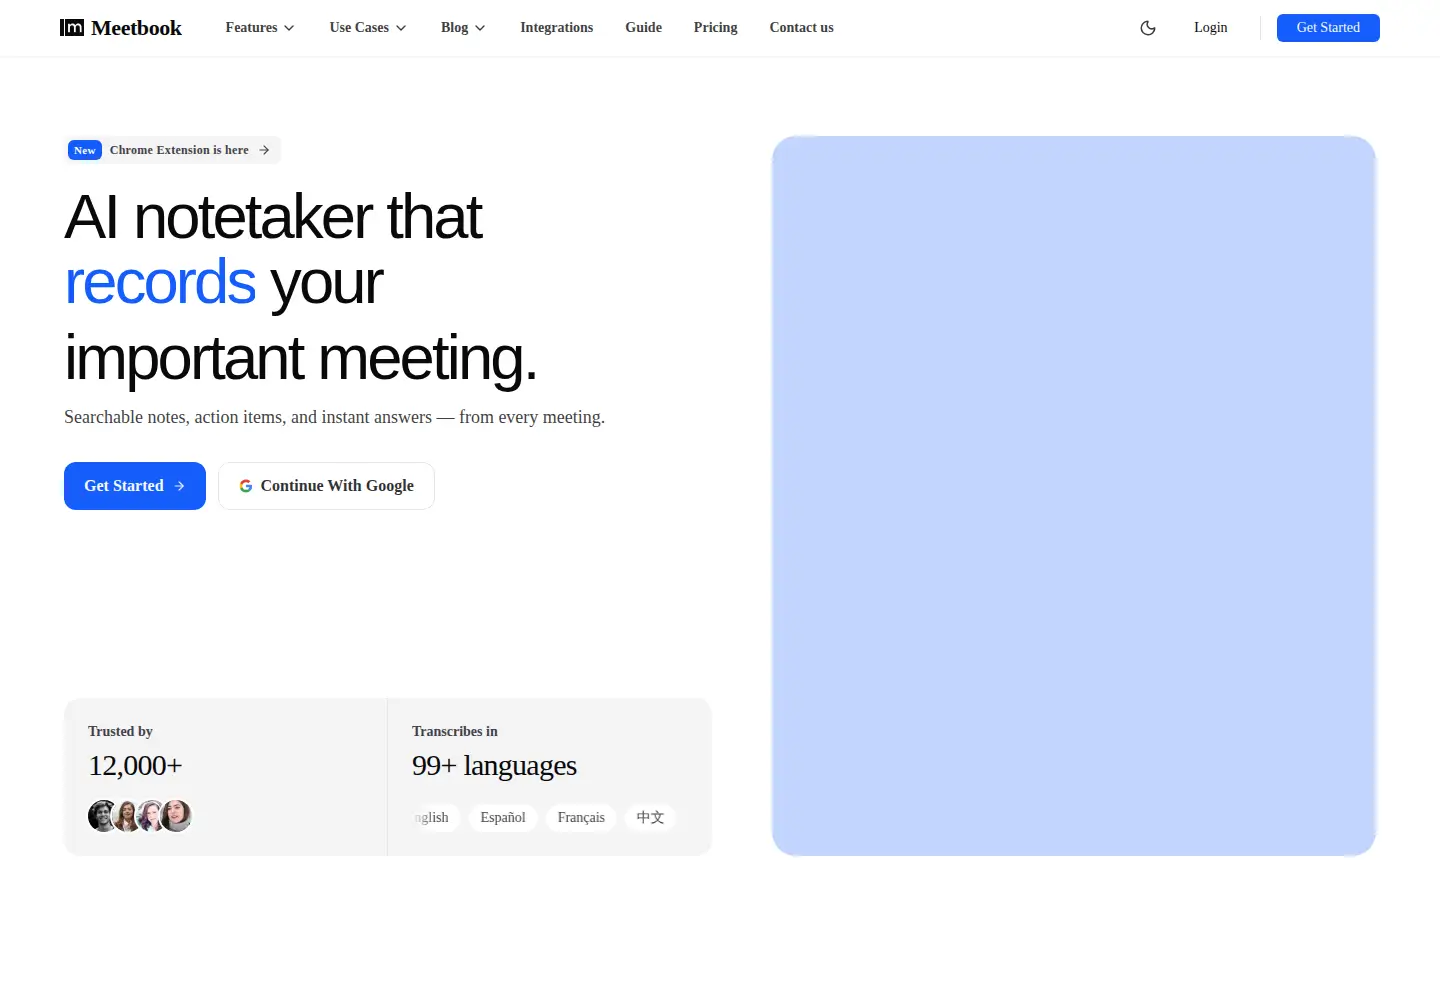This screenshot has height=1000, width=1440.
Task: Open the Use Cases dropdown
Action: 368,28
